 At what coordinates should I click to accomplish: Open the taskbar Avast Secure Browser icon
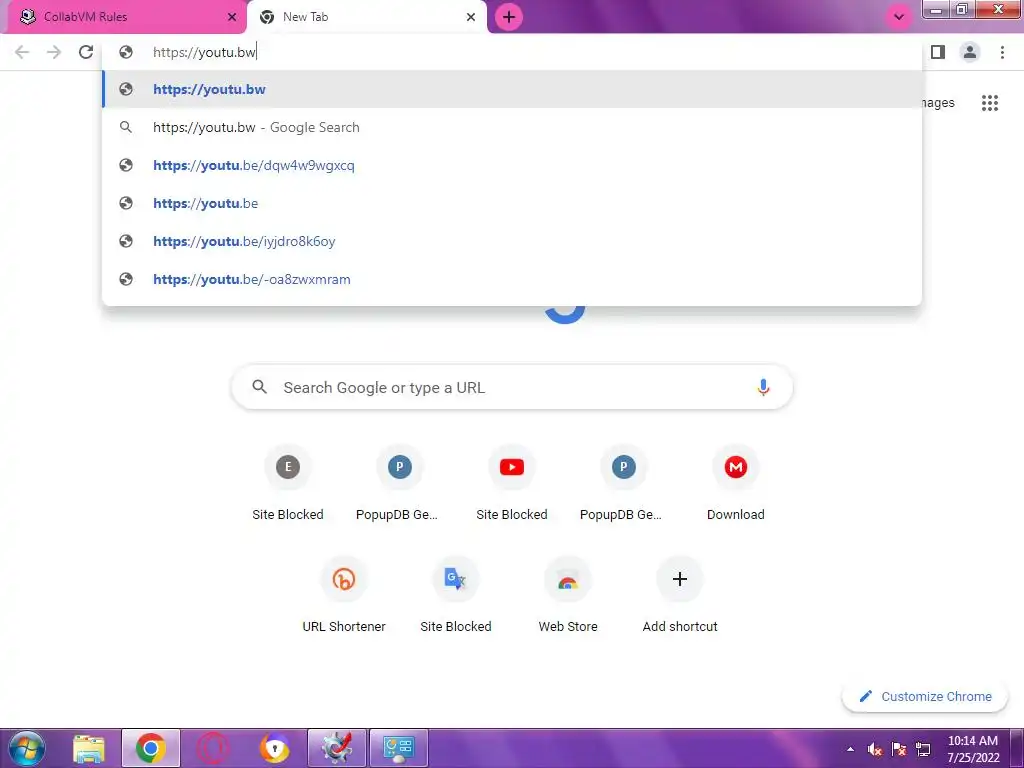click(275, 748)
